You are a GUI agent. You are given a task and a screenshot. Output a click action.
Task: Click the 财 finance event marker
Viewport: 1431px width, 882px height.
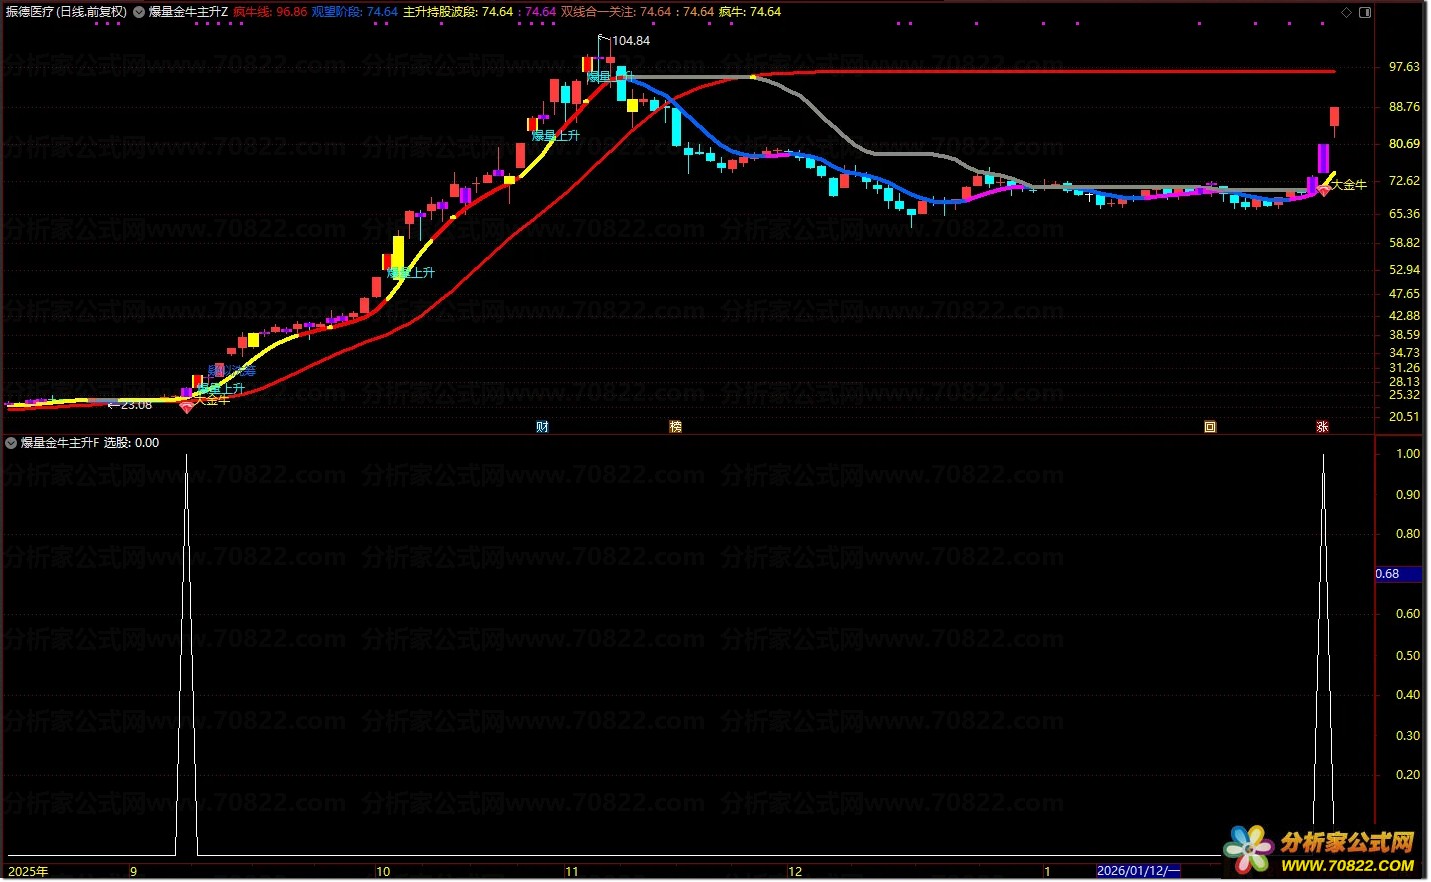[x=542, y=427]
